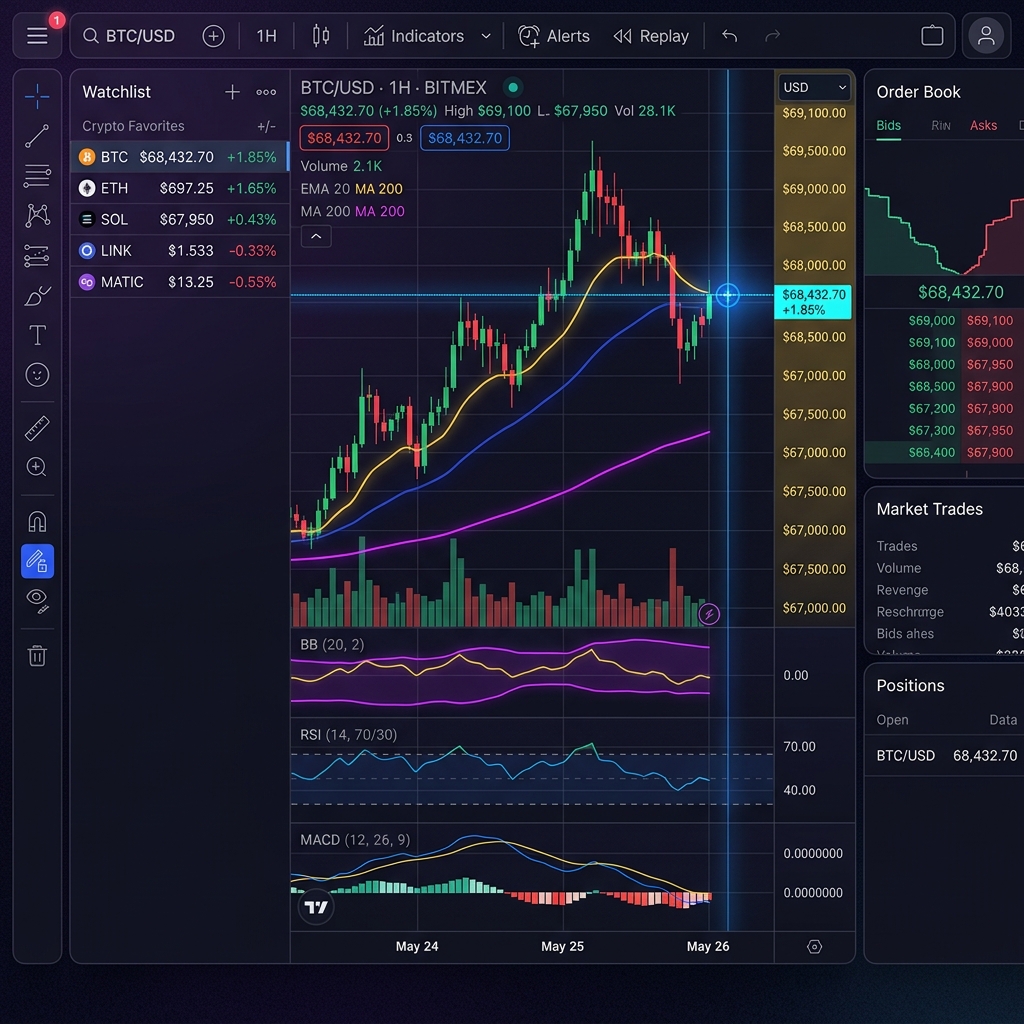Select MATIC row in watchlist
This screenshot has height=1024, width=1024.
[x=180, y=282]
